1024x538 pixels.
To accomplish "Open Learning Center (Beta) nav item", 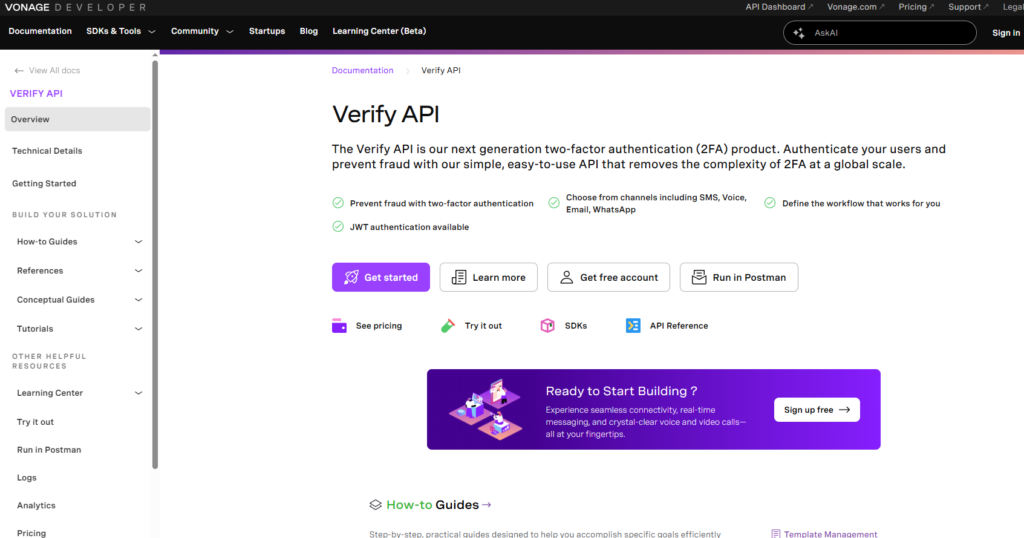I will click(379, 31).
